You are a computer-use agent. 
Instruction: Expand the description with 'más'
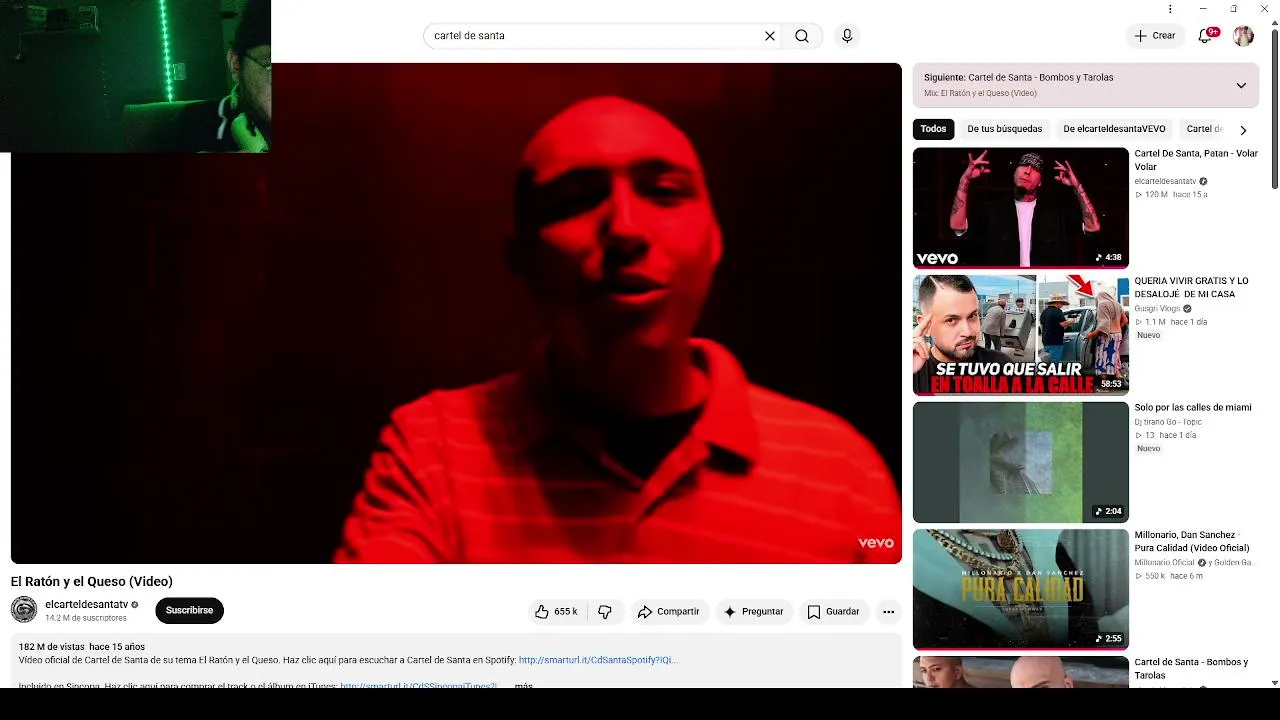(x=524, y=686)
